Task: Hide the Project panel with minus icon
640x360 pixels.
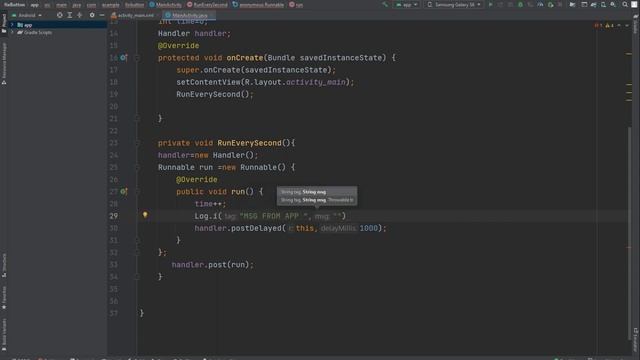Action: pyautogui.click(x=102, y=15)
